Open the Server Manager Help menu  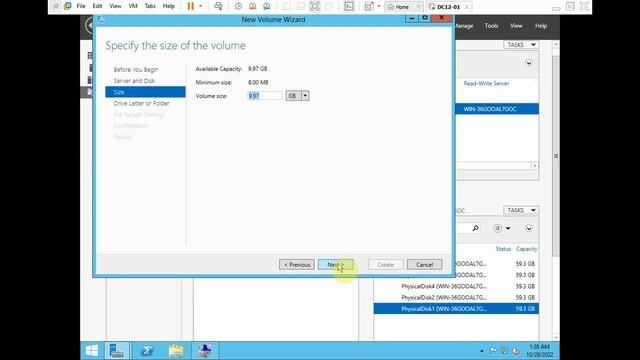click(541, 26)
